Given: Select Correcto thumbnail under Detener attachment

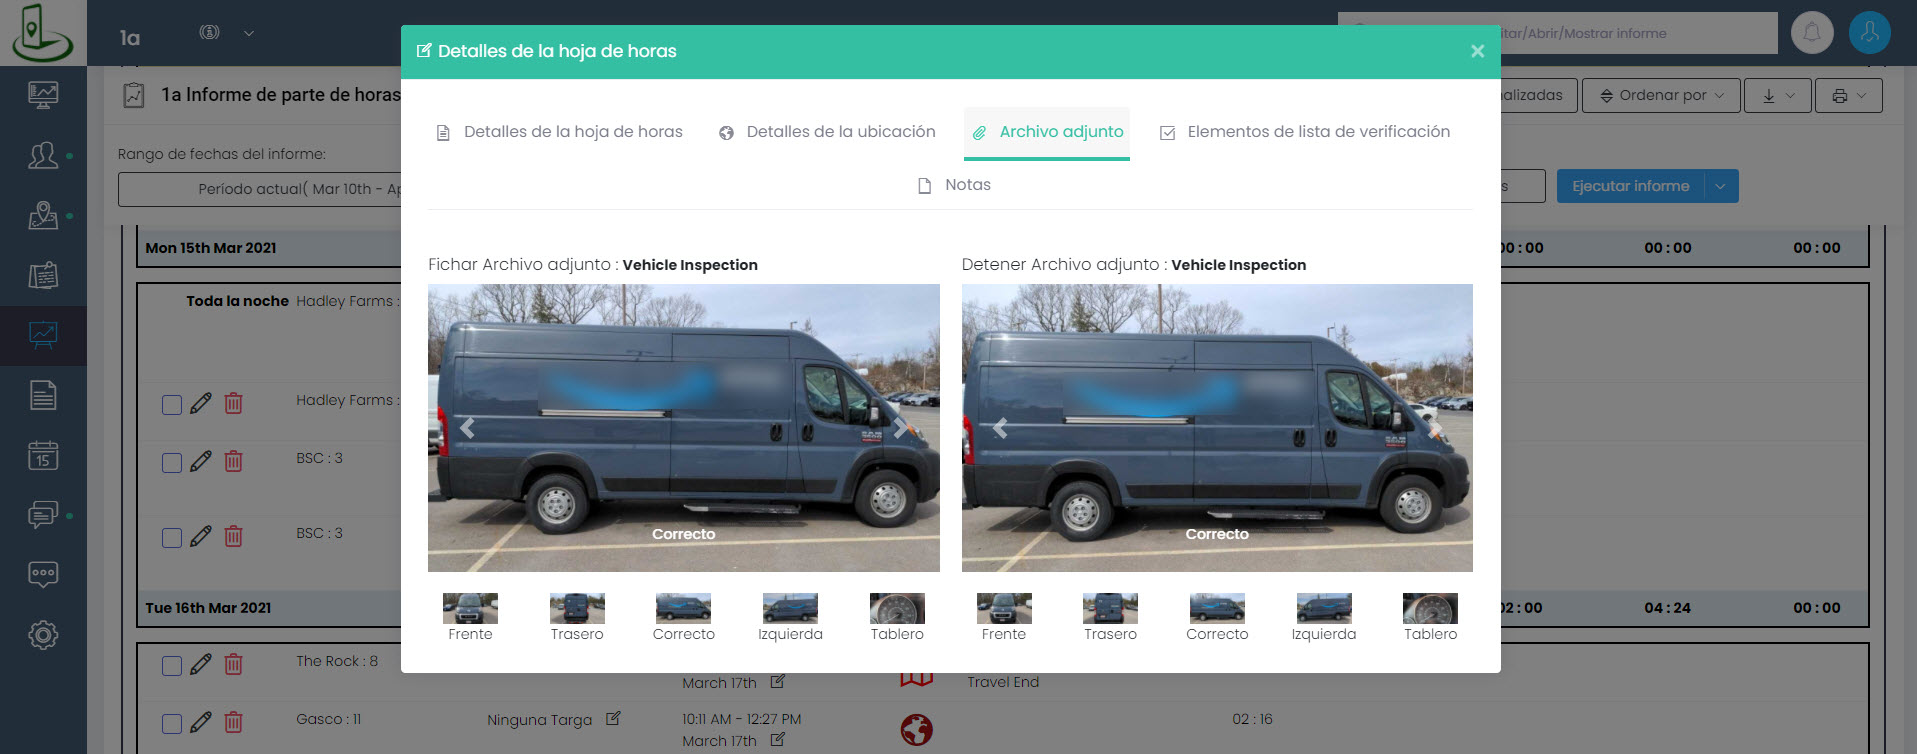Looking at the screenshot, I should (x=1217, y=608).
